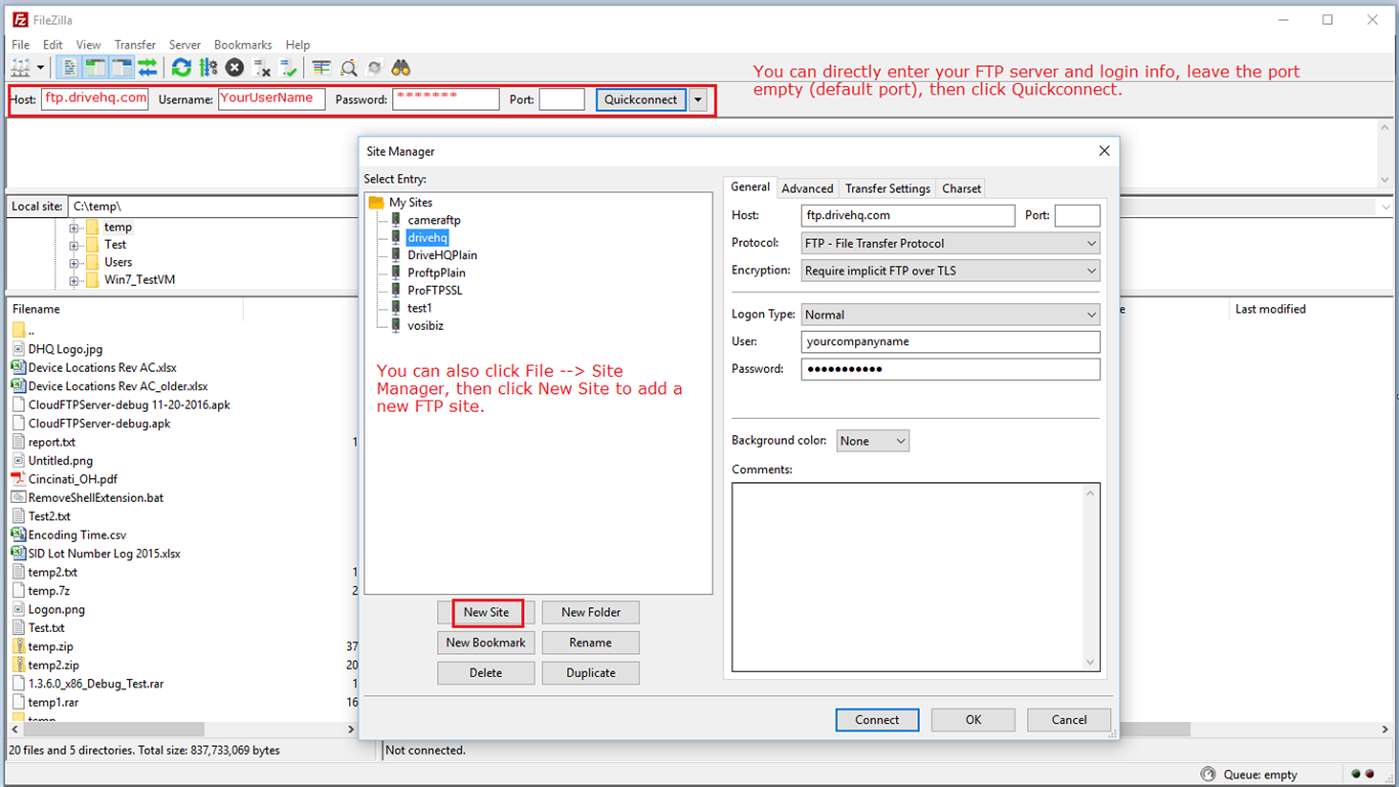Toggle remote directory tree toolbar icon
Image resolution: width=1399 pixels, height=787 pixels.
(x=122, y=68)
